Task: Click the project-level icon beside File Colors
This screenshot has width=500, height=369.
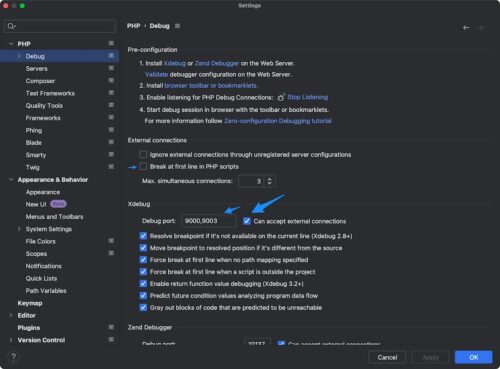Action: (x=111, y=241)
